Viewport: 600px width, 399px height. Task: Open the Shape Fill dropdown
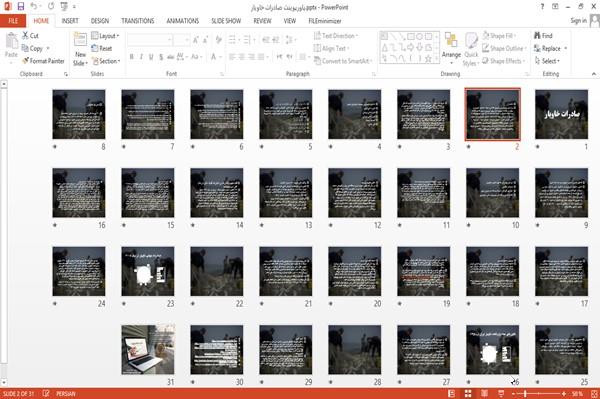499,36
